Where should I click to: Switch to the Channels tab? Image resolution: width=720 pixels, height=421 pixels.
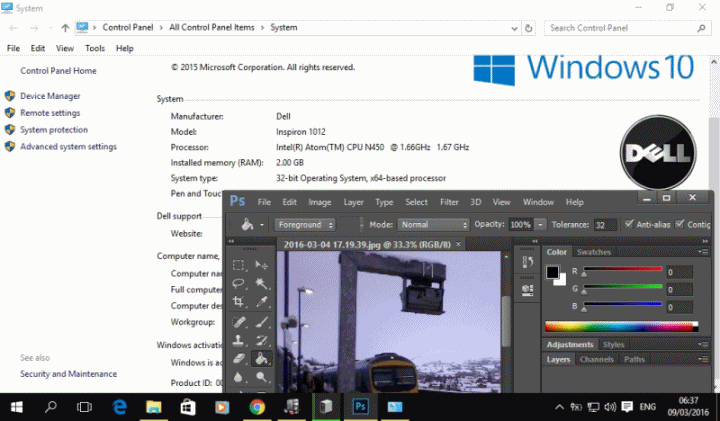(x=596, y=359)
